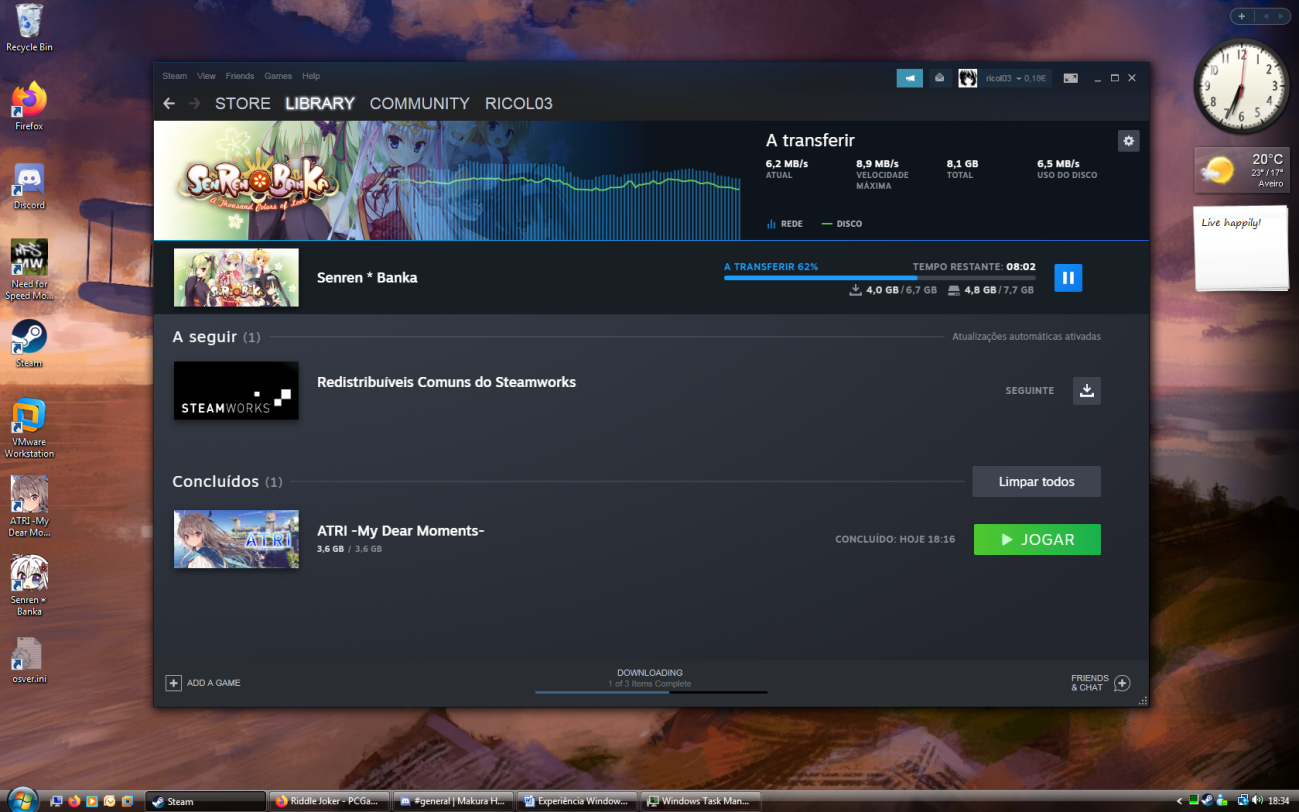The height and width of the screenshot is (812, 1299).
Task: Click the taskbar clock showing 18:34
Action: point(1278,801)
